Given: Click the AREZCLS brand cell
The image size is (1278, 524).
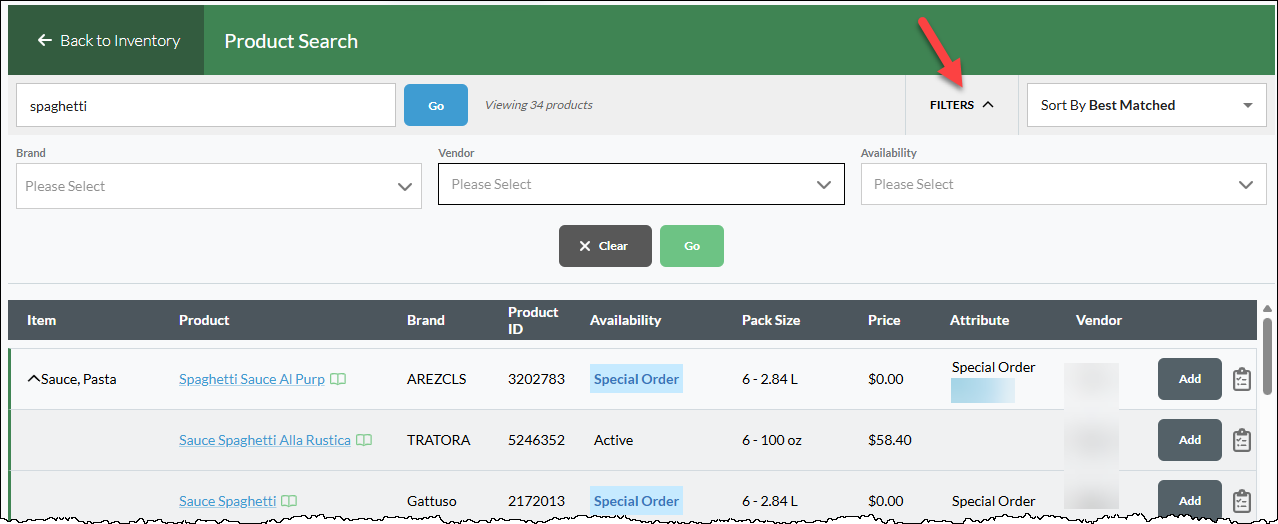Looking at the screenshot, I should [x=437, y=379].
